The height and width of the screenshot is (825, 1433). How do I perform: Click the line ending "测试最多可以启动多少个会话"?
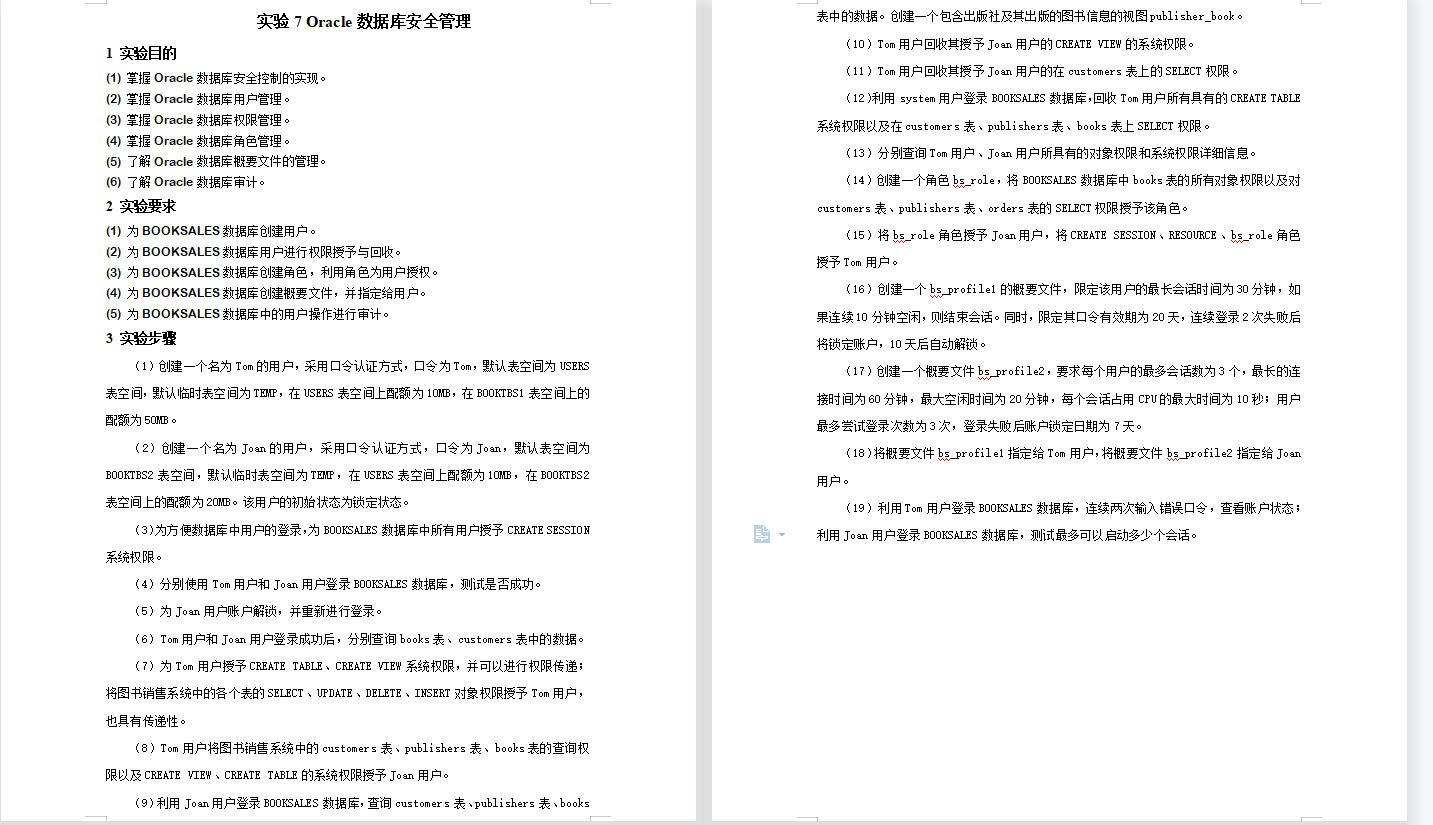[x=1007, y=535]
